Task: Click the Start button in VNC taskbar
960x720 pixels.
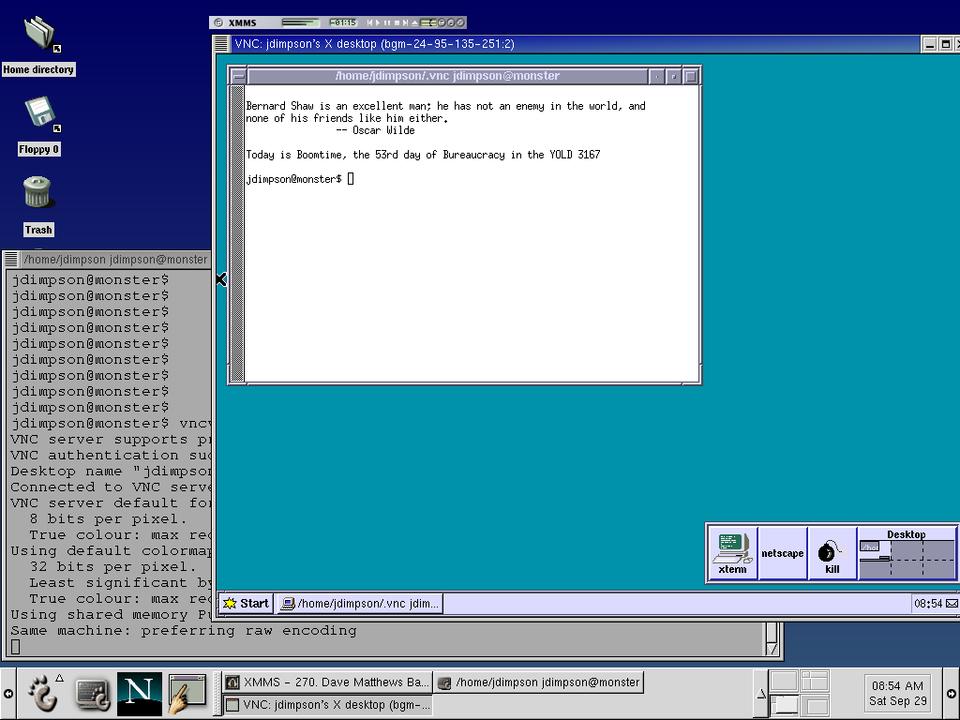Action: click(x=246, y=603)
